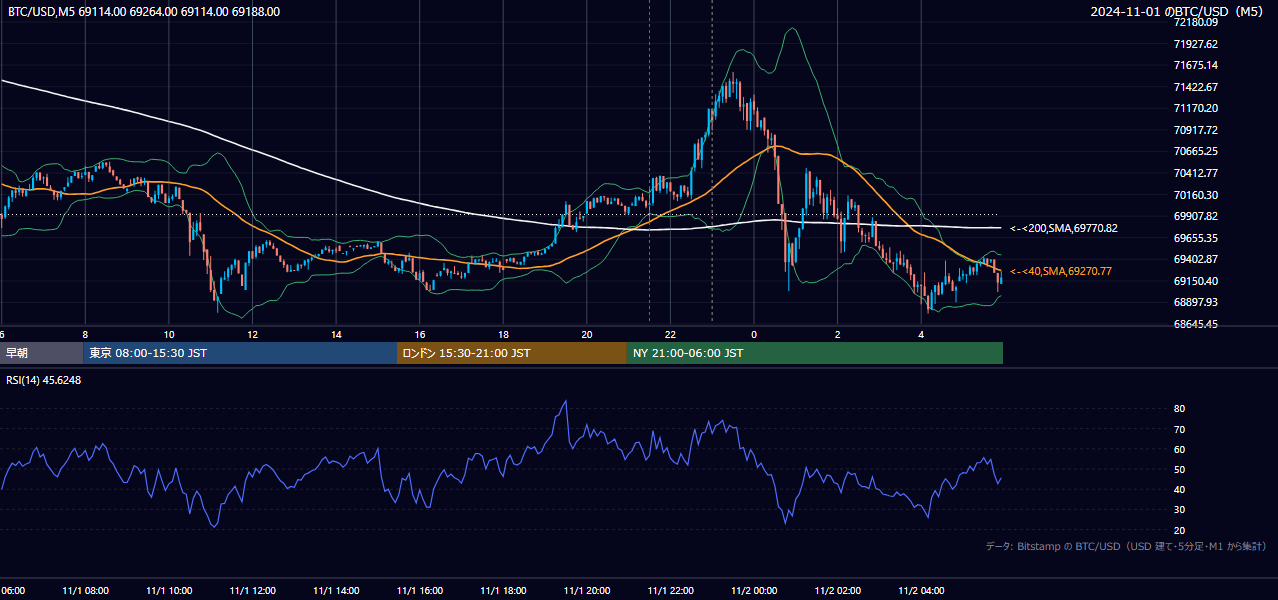Click the 69402.87 price axis label

1195,259
